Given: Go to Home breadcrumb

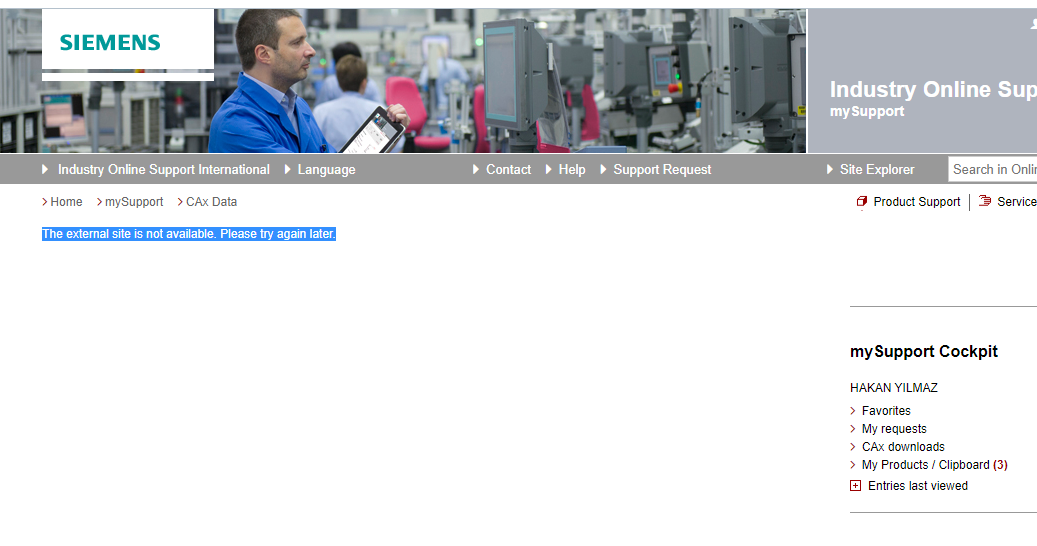Looking at the screenshot, I should pos(66,202).
